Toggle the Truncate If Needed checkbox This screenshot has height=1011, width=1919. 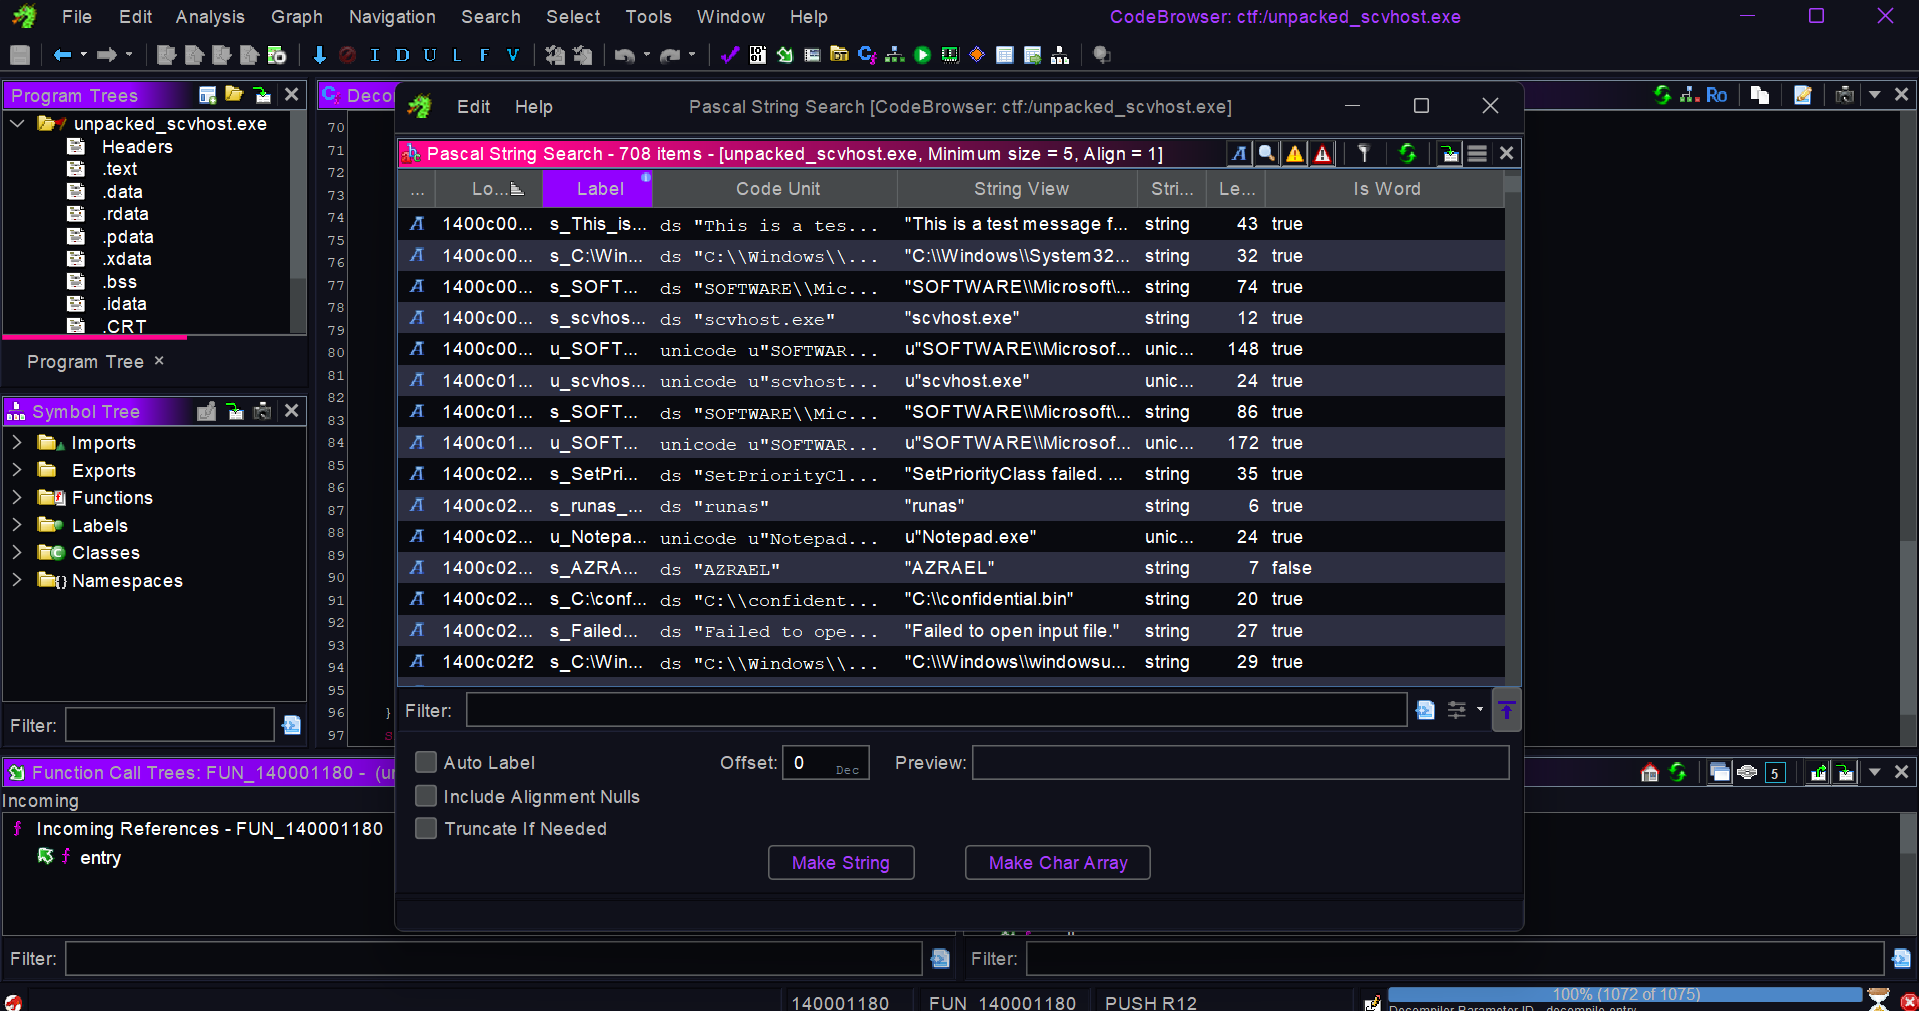(x=426, y=828)
